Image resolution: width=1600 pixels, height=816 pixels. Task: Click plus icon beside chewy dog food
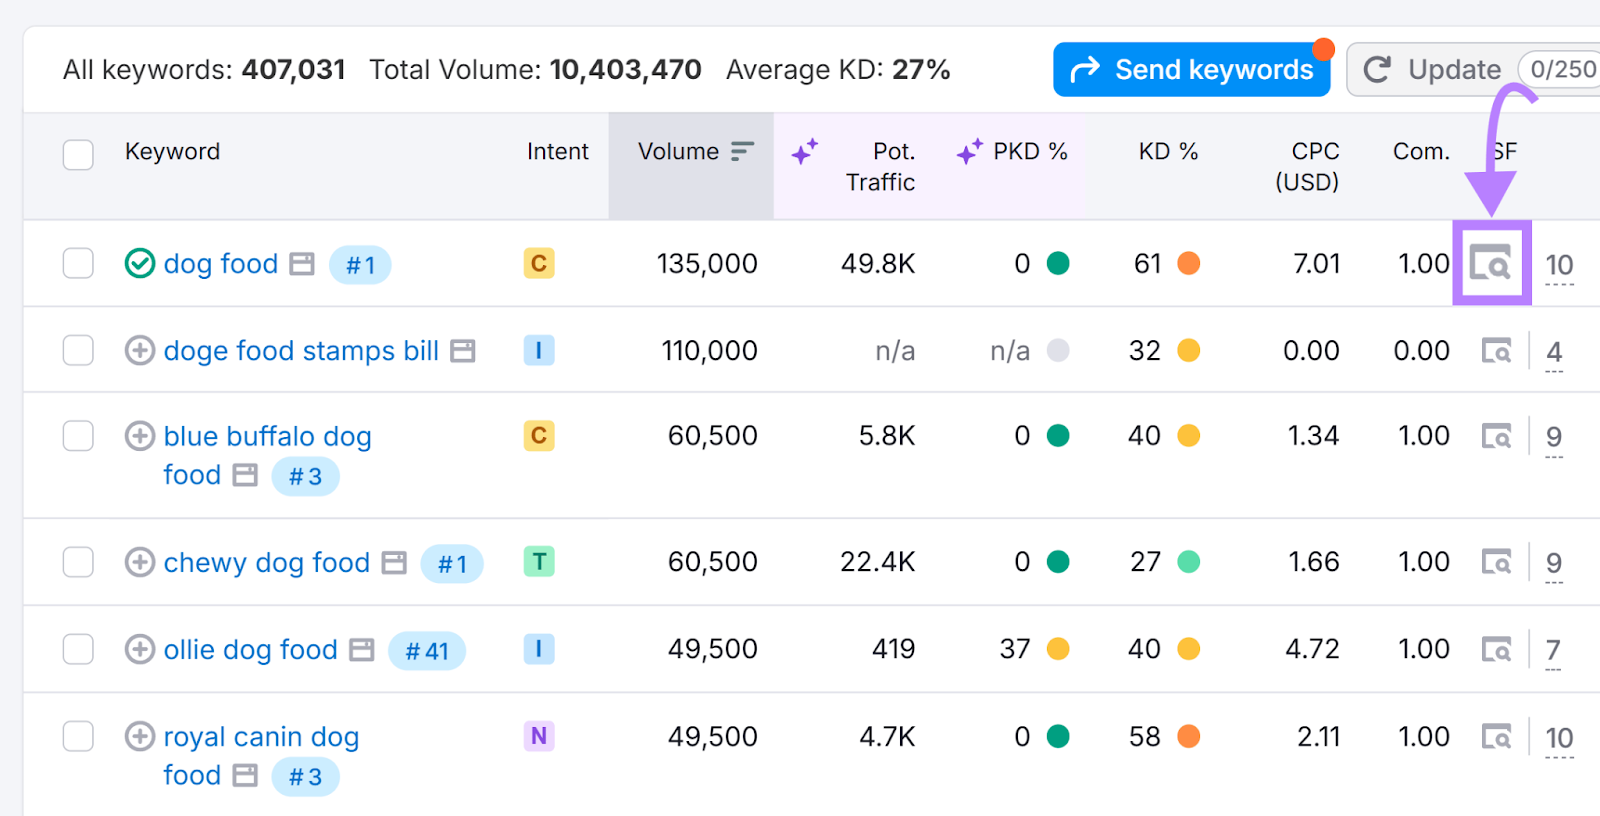(139, 562)
